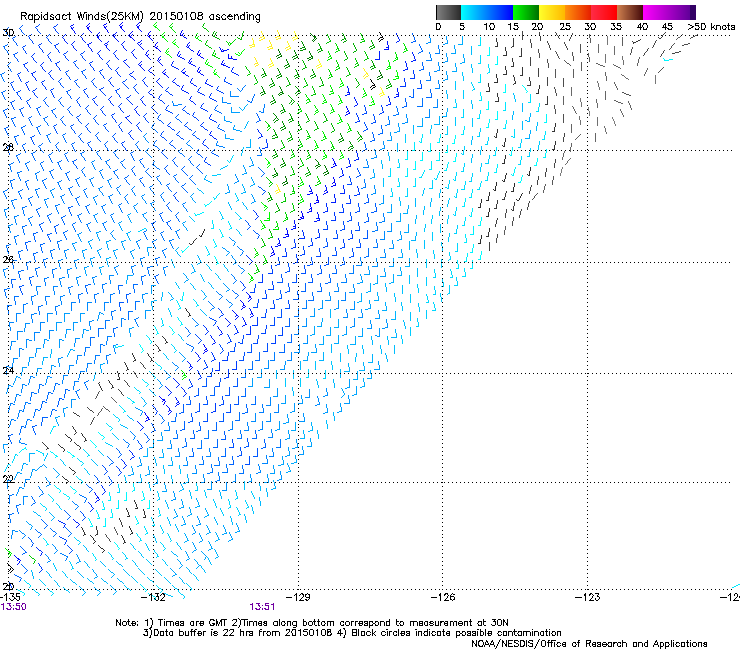Click the red 30-35 knots legend swatch
This screenshot has width=740, height=650.
(604, 12)
